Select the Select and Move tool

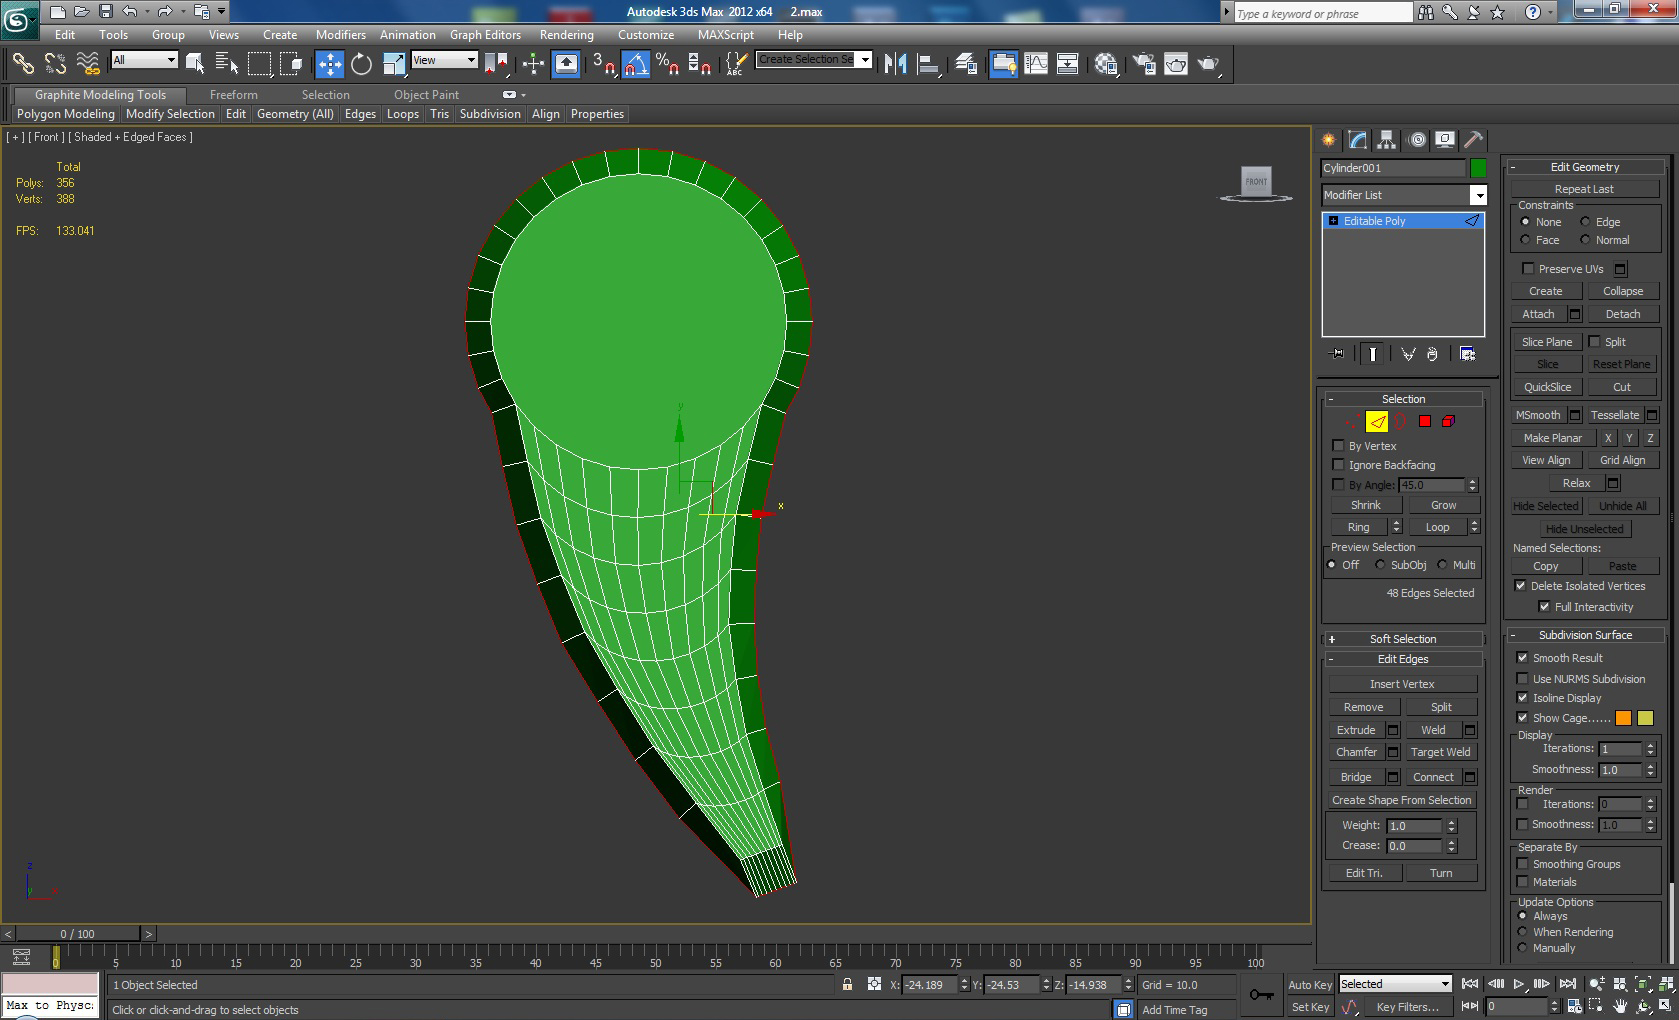tap(330, 64)
